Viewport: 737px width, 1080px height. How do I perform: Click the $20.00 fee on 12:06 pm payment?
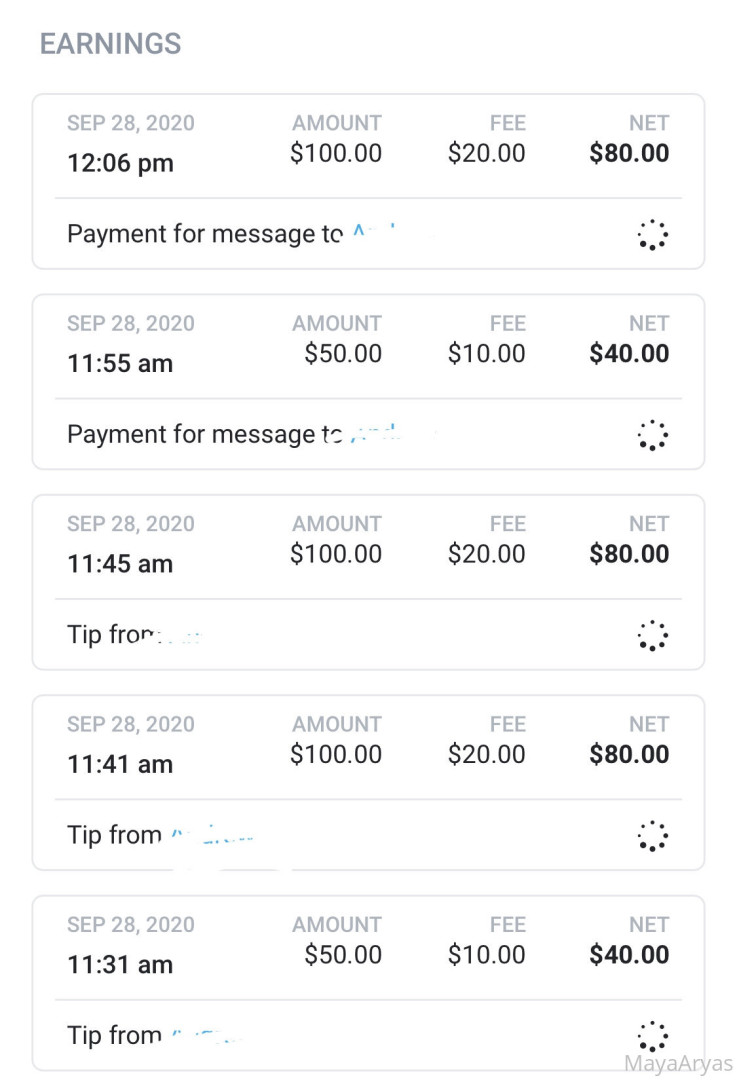pos(486,153)
